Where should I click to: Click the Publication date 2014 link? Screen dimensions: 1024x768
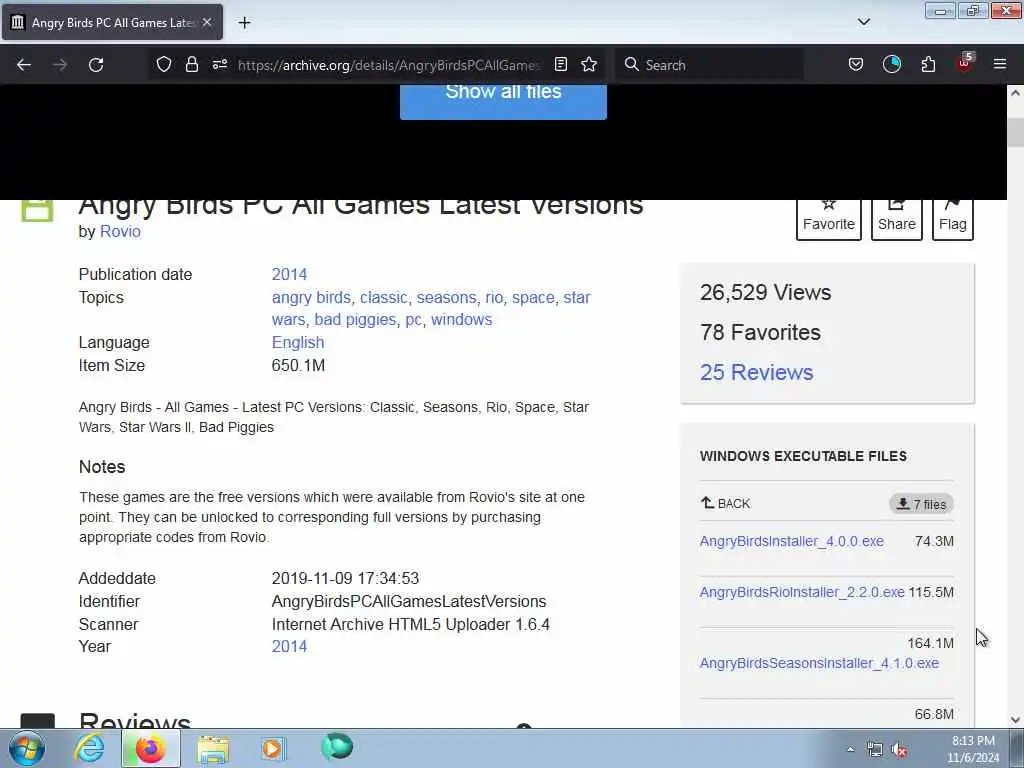click(289, 274)
